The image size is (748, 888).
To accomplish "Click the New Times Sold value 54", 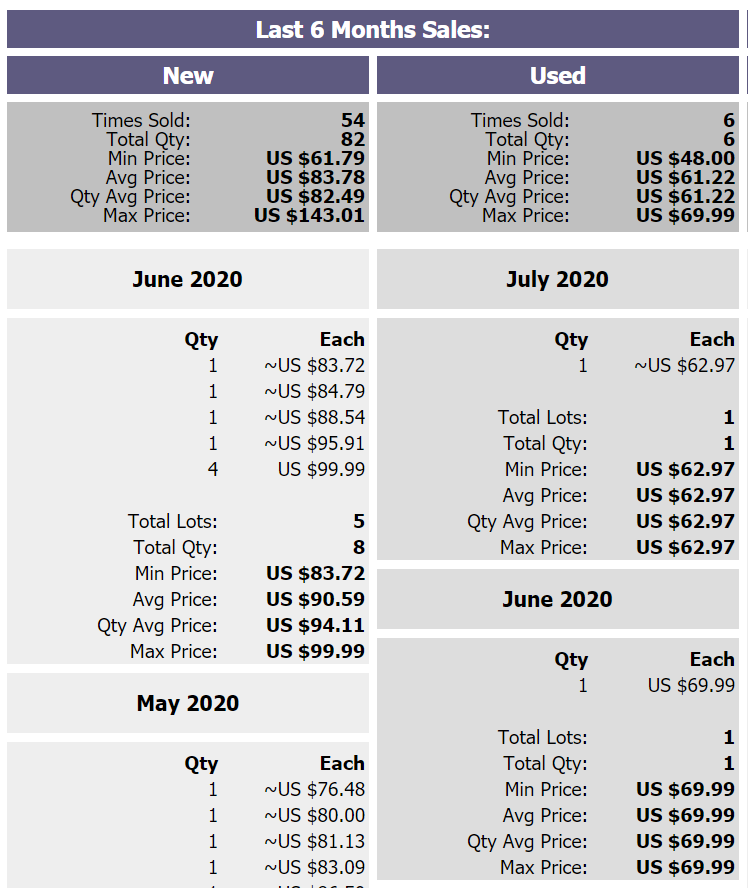I will [x=352, y=121].
